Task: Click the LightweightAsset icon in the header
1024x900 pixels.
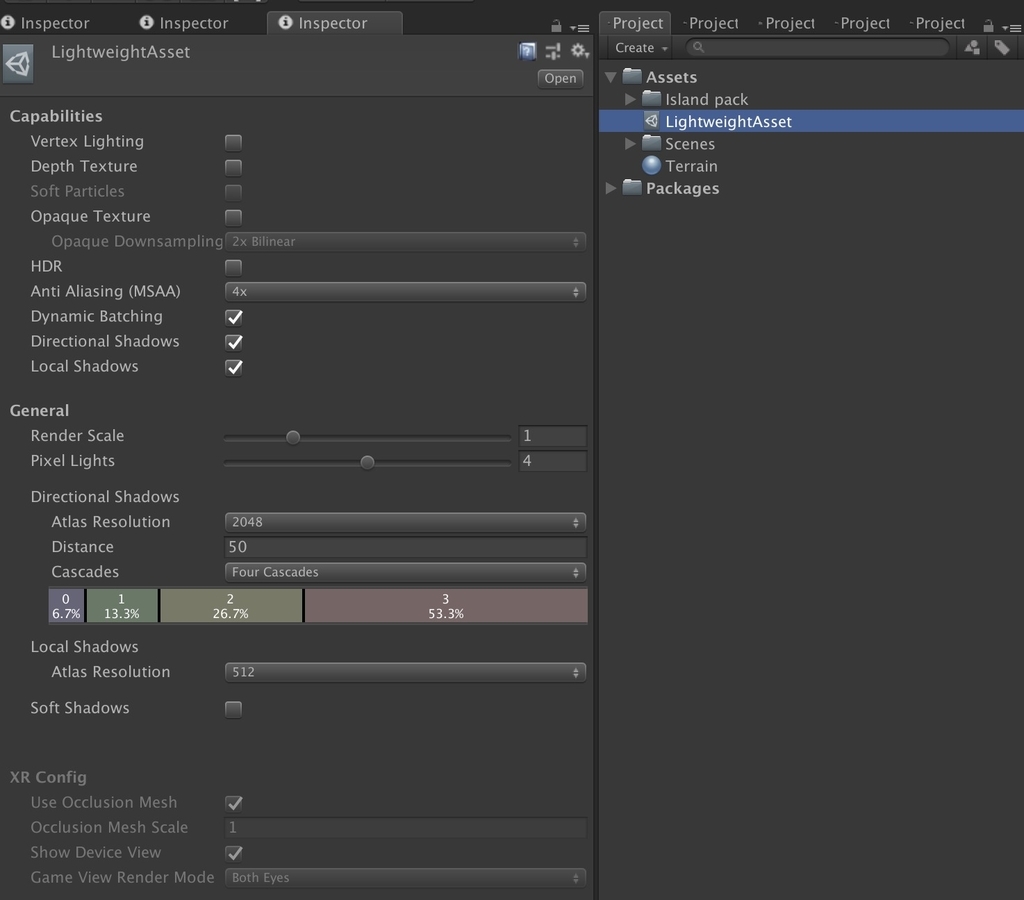Action: (x=20, y=64)
